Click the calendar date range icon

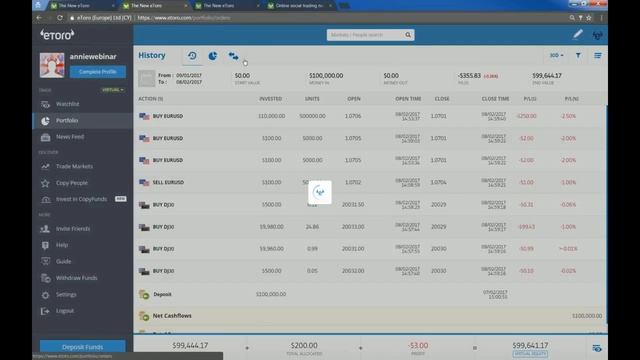tap(147, 79)
